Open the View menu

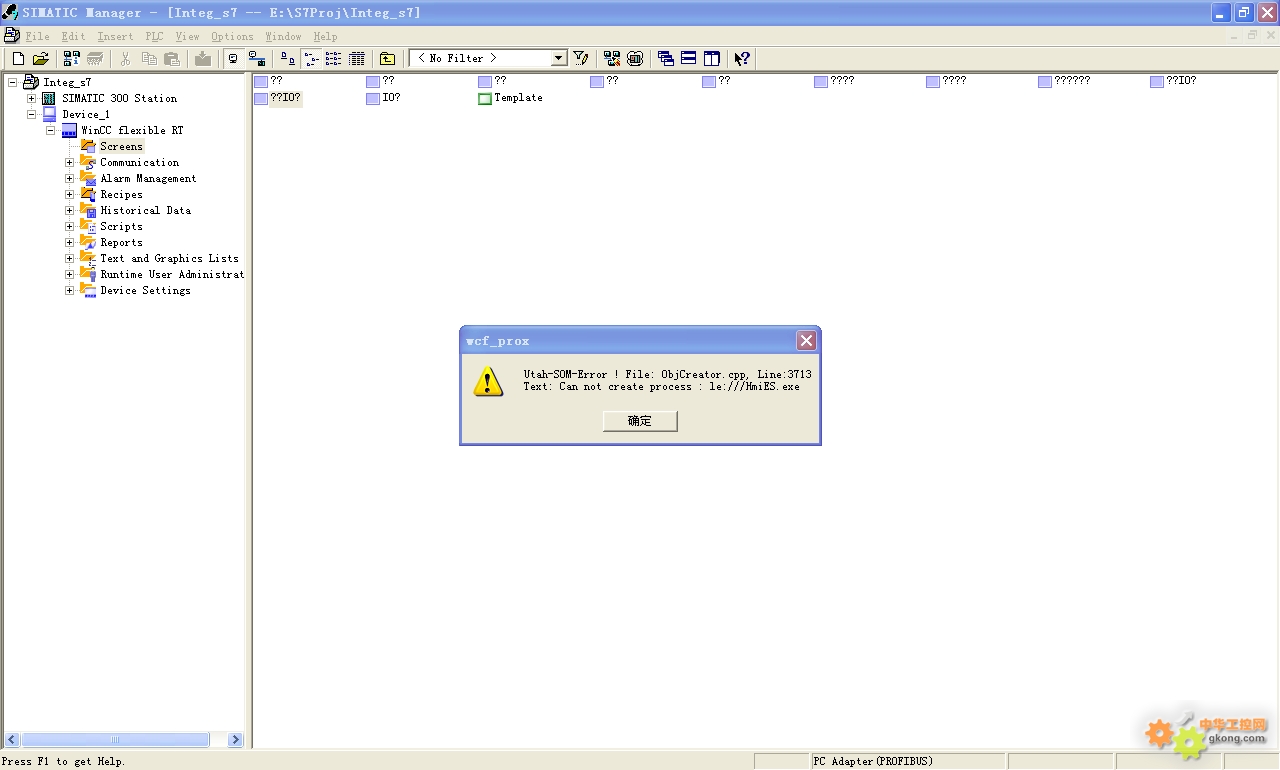187,36
